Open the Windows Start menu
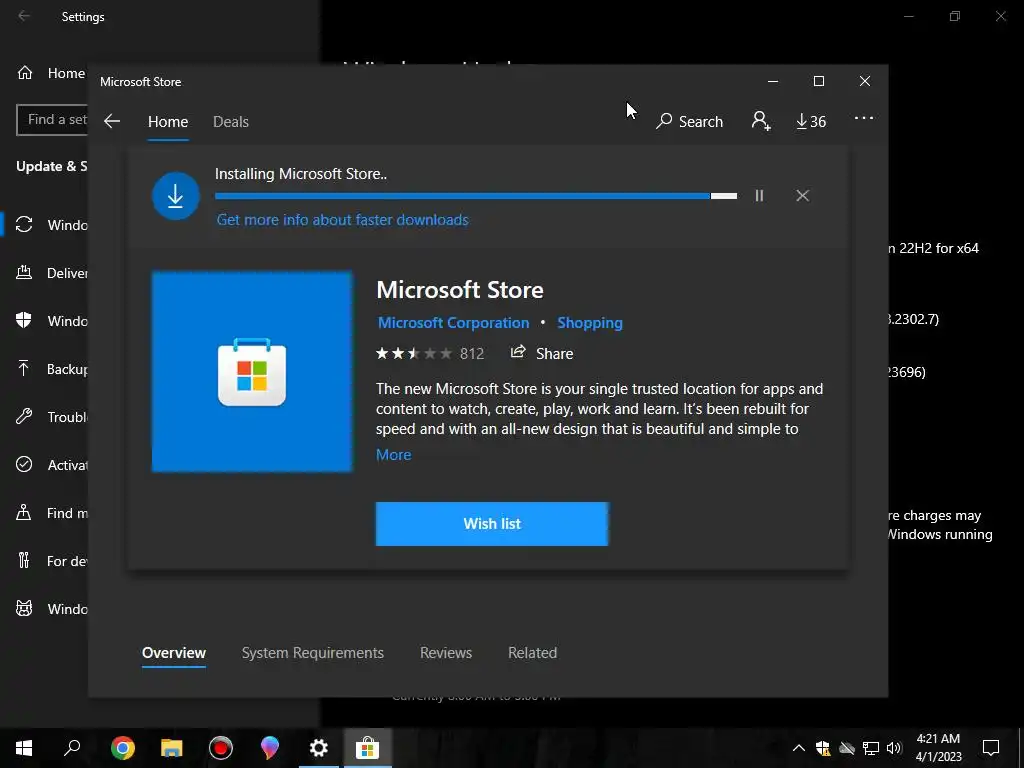Image resolution: width=1024 pixels, height=768 pixels. click(x=24, y=748)
